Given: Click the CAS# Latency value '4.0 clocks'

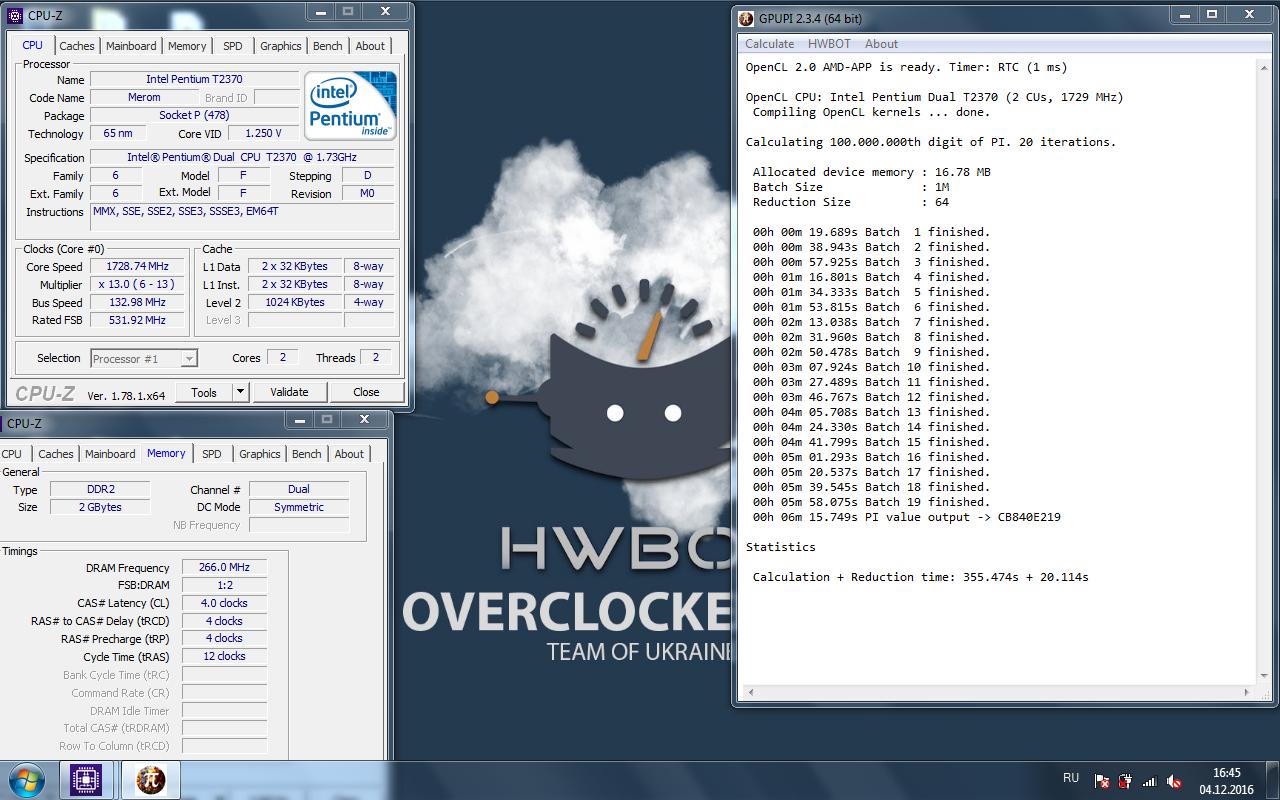Looking at the screenshot, I should point(224,603).
